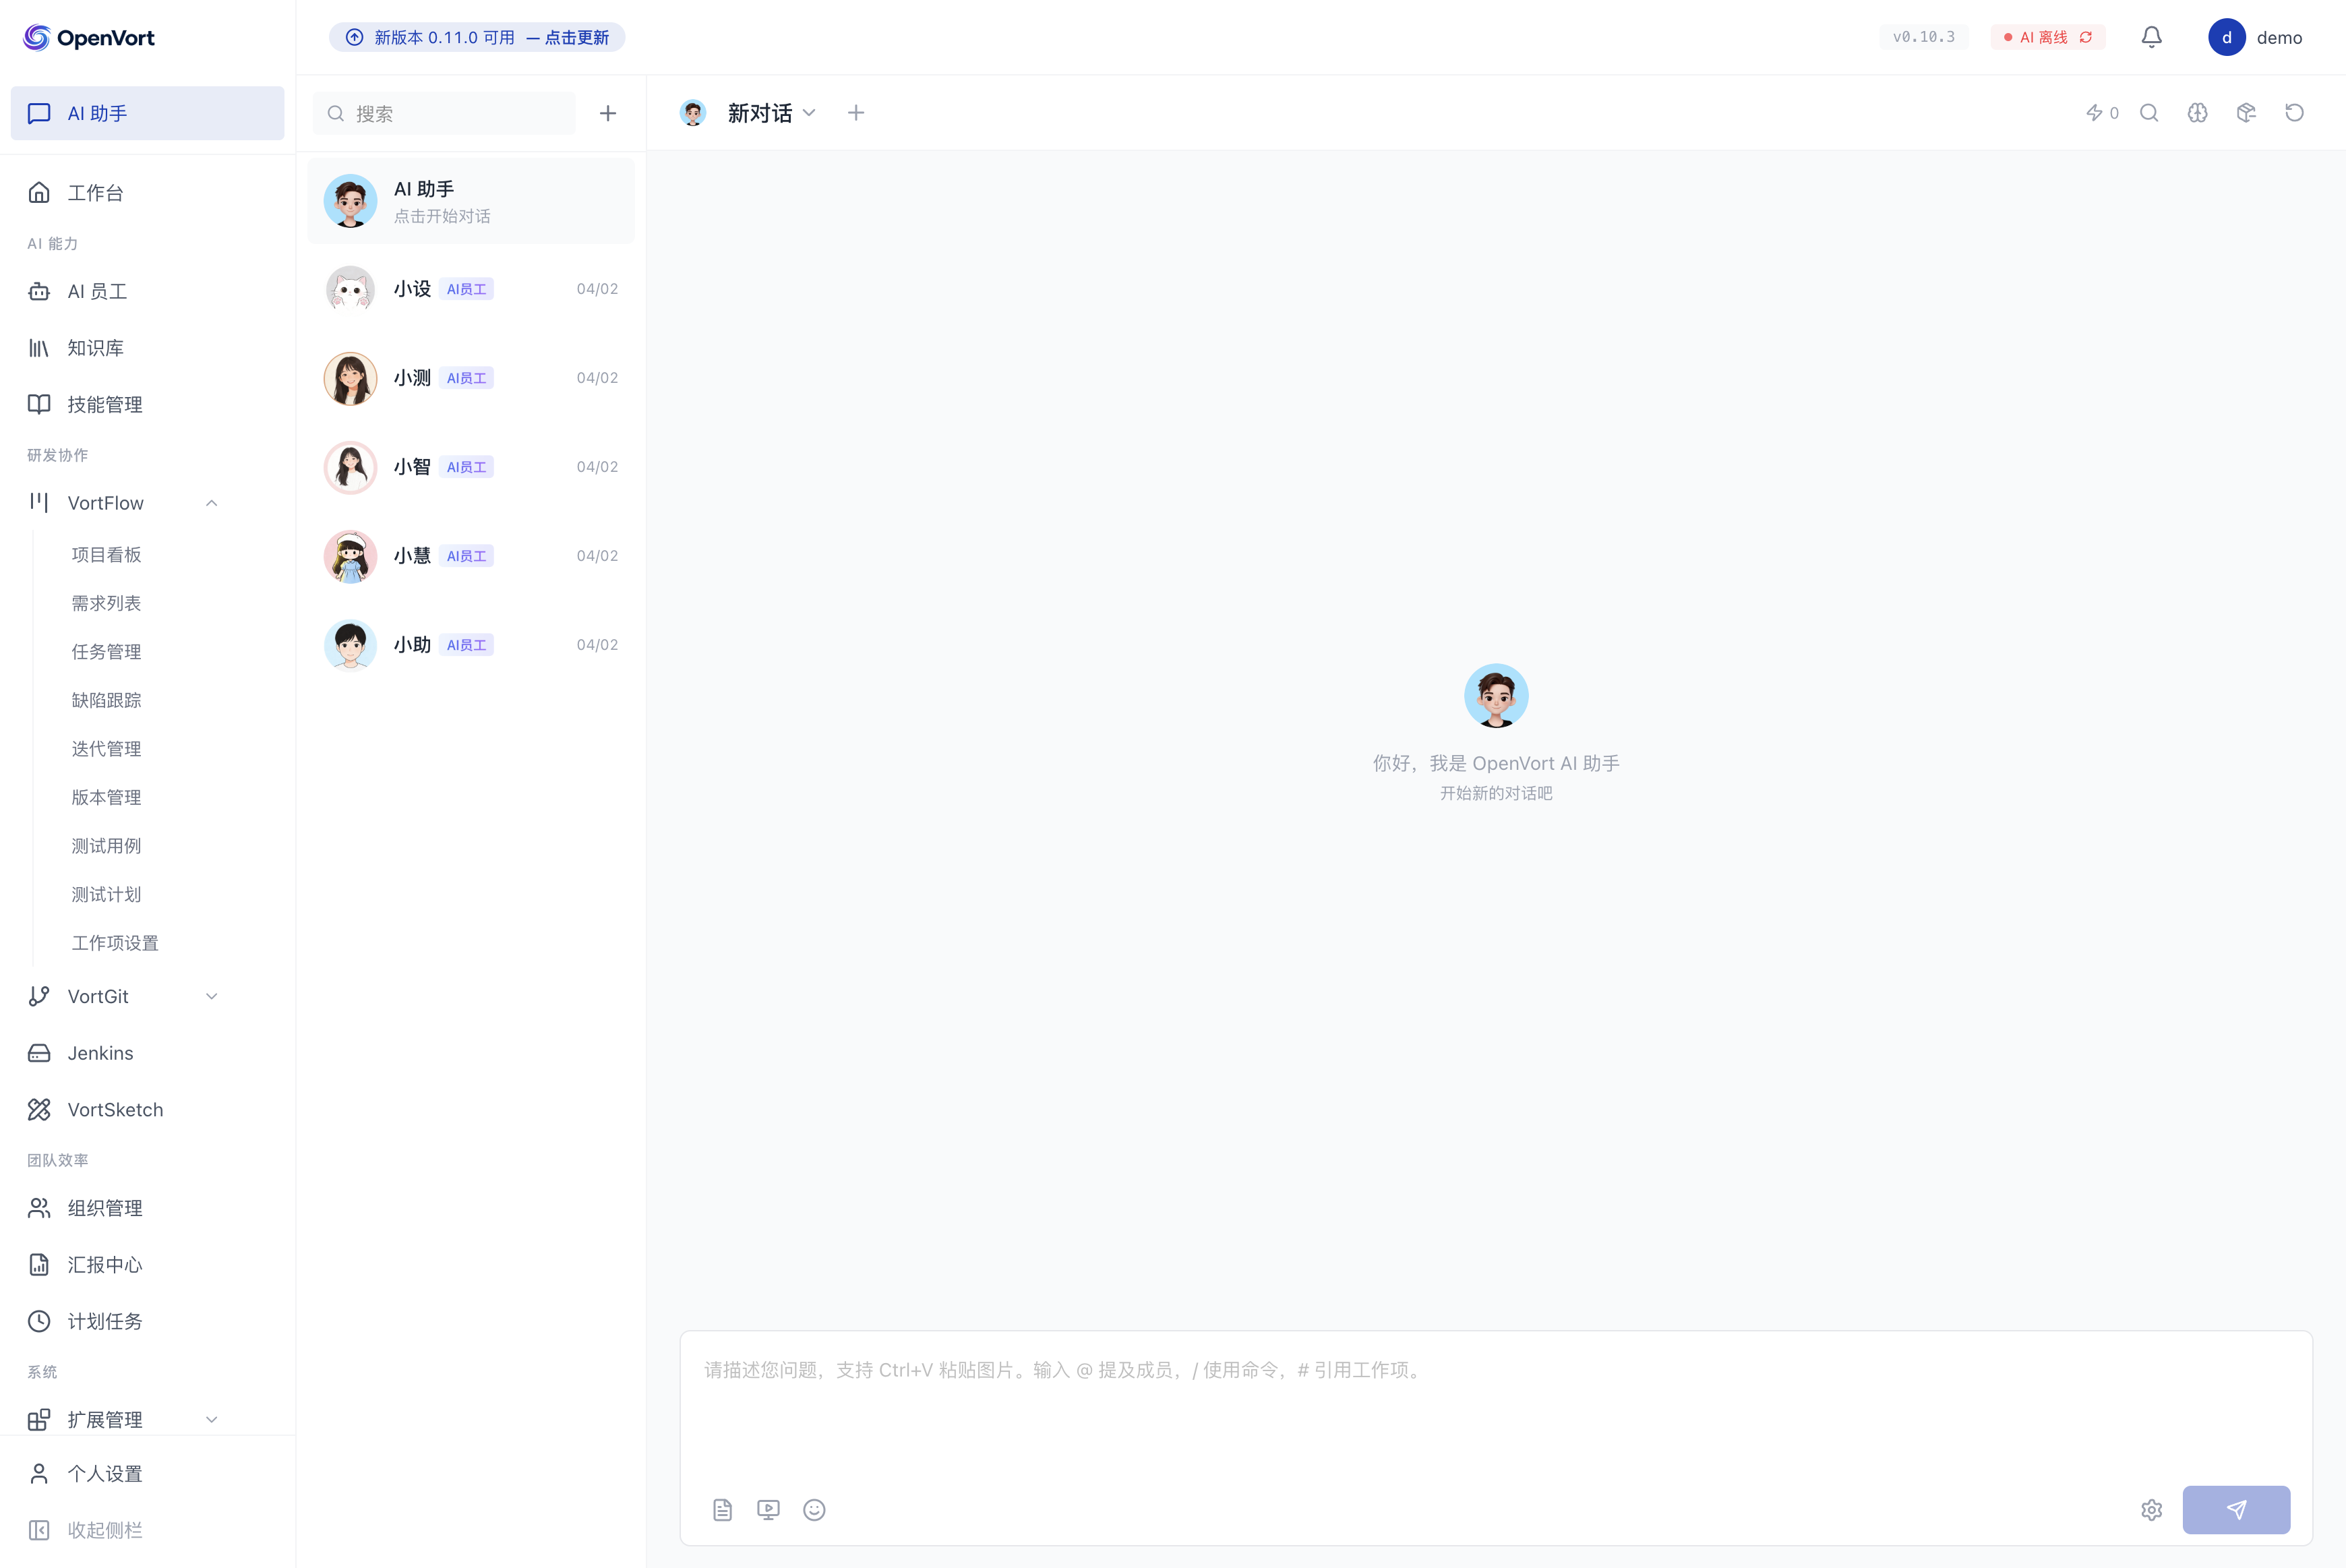The height and width of the screenshot is (1568, 2346).
Task: Click the 04/02 date in the 小助 row
Action: [x=597, y=645]
